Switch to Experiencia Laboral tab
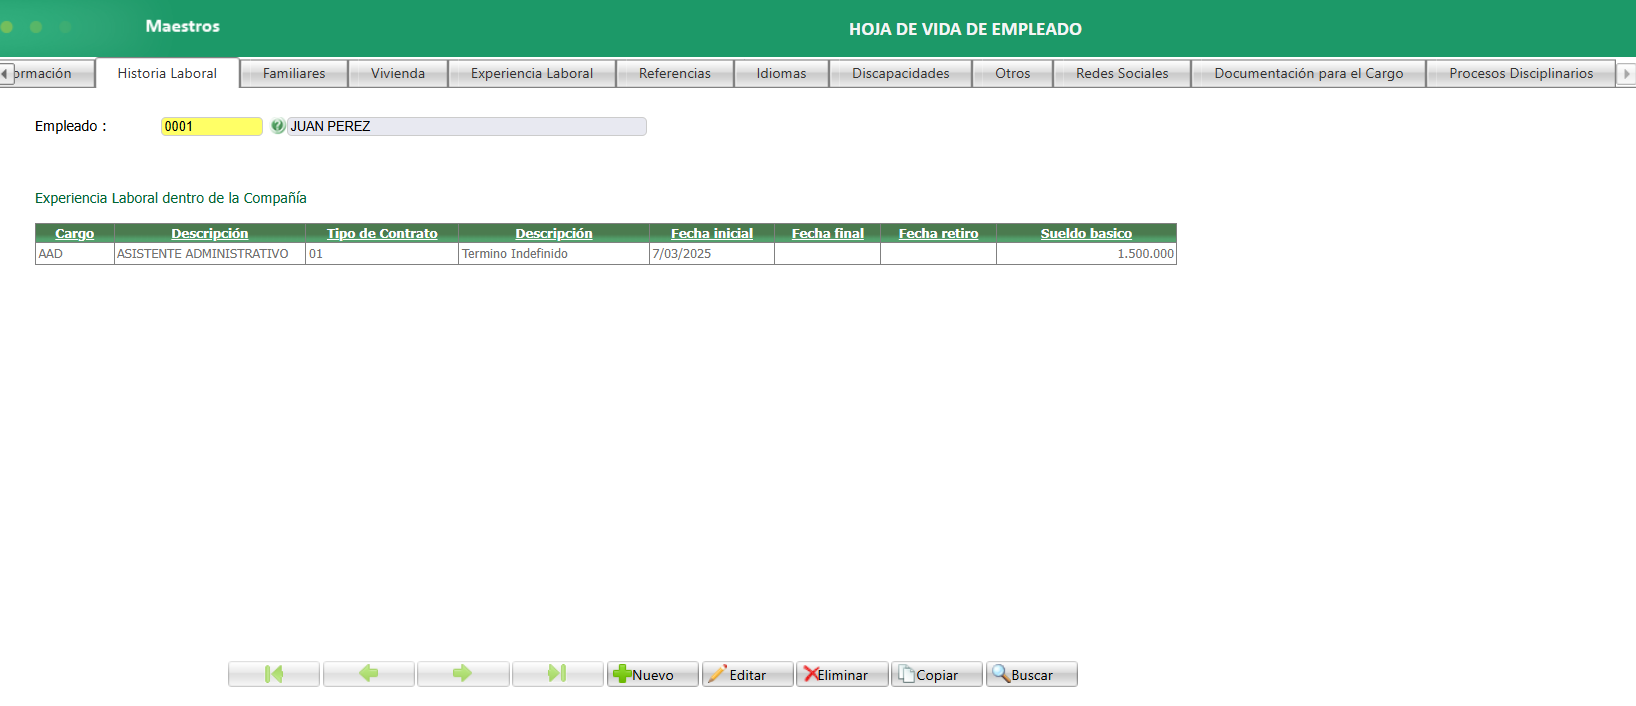 point(532,73)
